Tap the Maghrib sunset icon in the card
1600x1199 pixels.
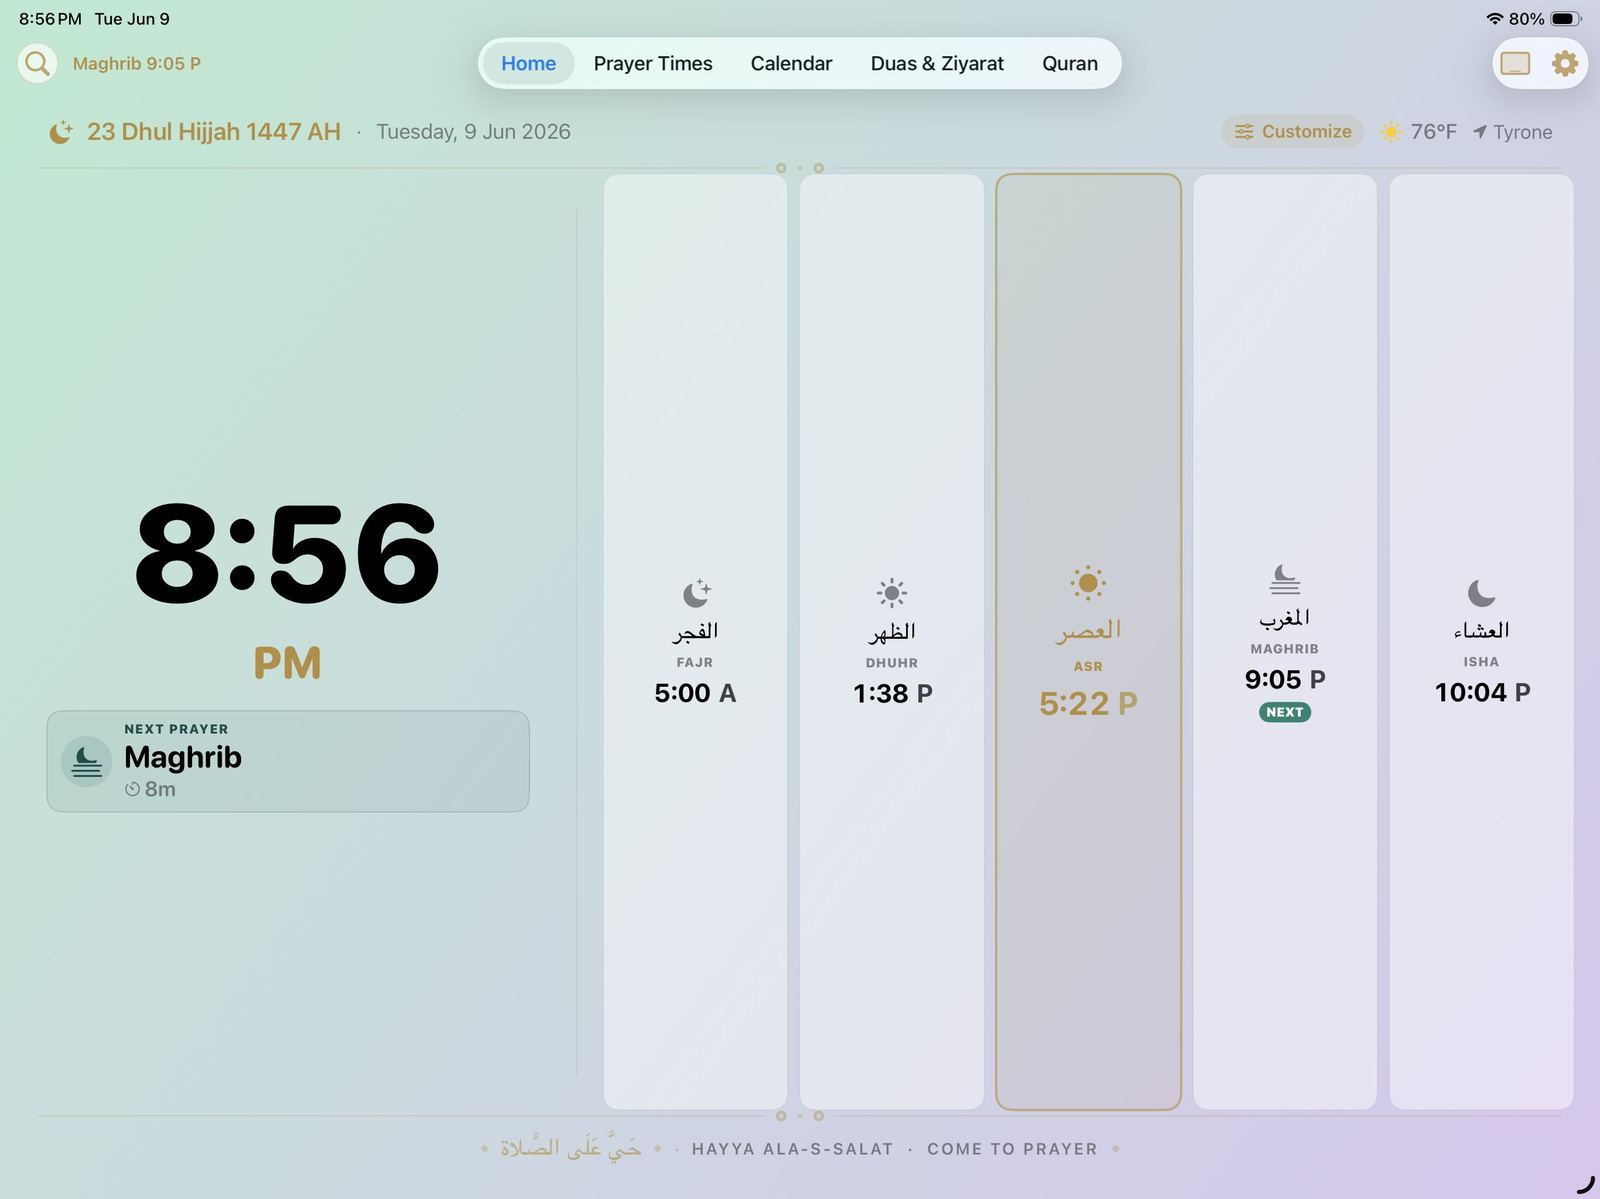pos(1284,580)
